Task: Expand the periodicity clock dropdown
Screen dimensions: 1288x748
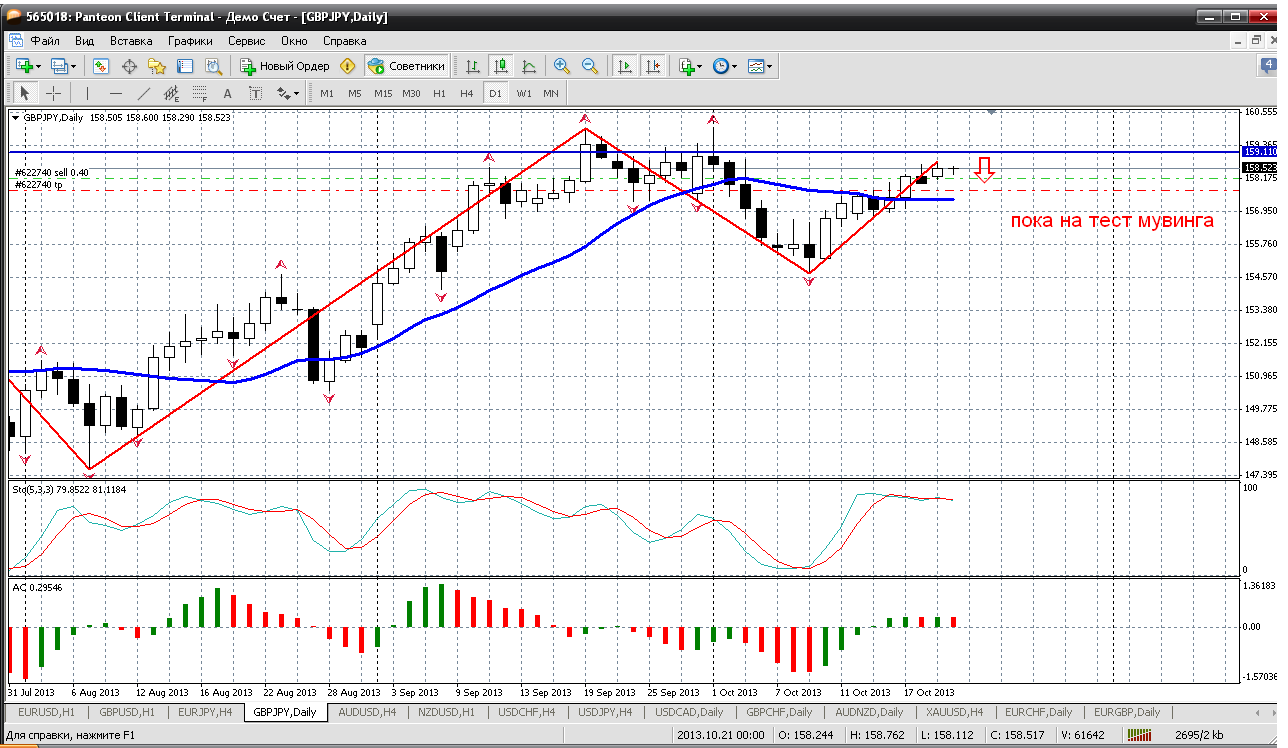Action: [x=735, y=66]
